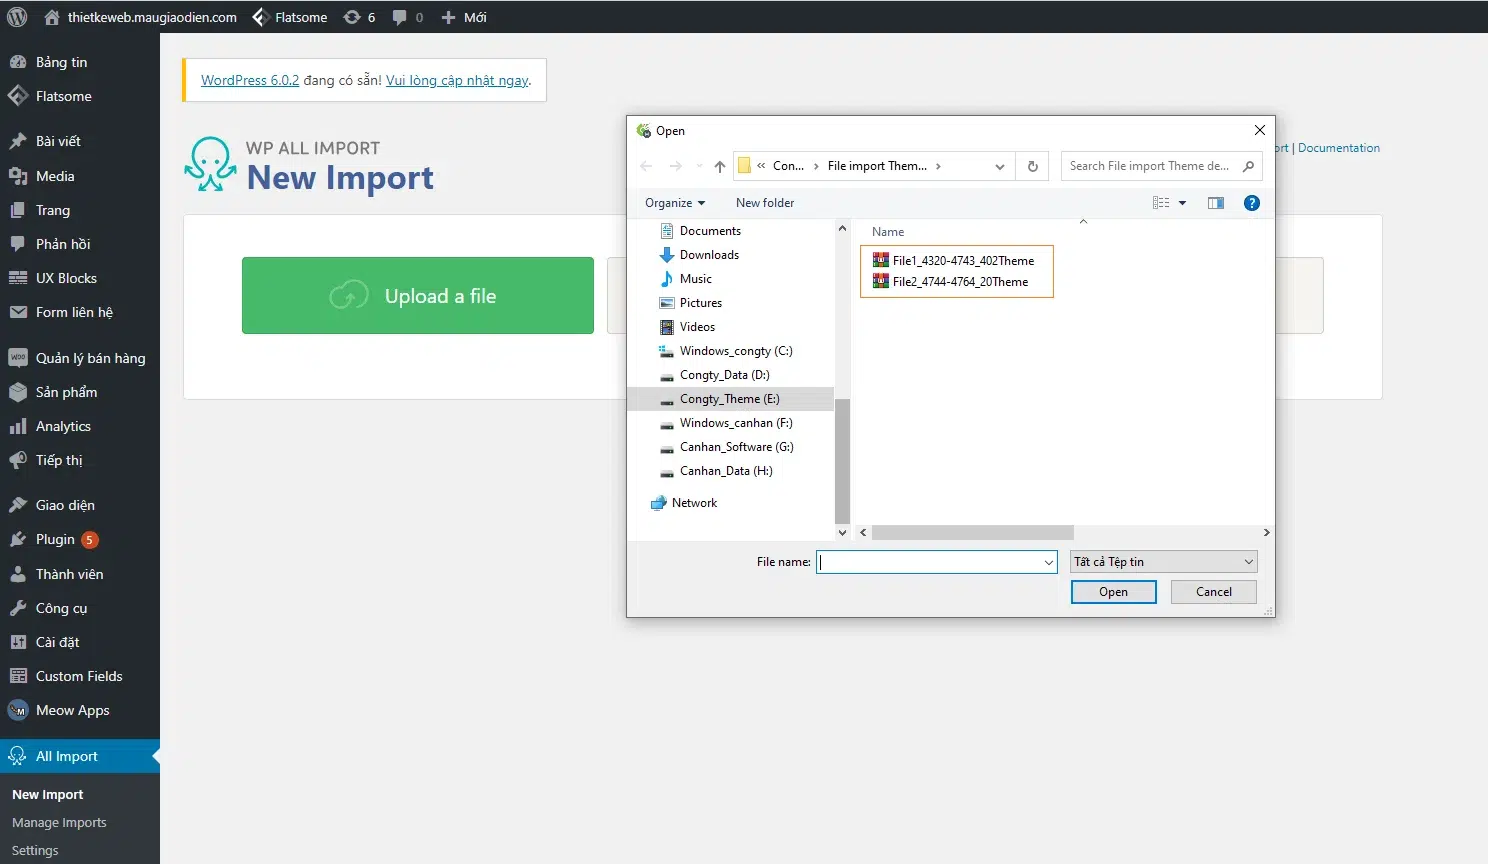Open Plugin menu with 5 updates
Image resolution: width=1488 pixels, height=864 pixels.
tap(80, 539)
